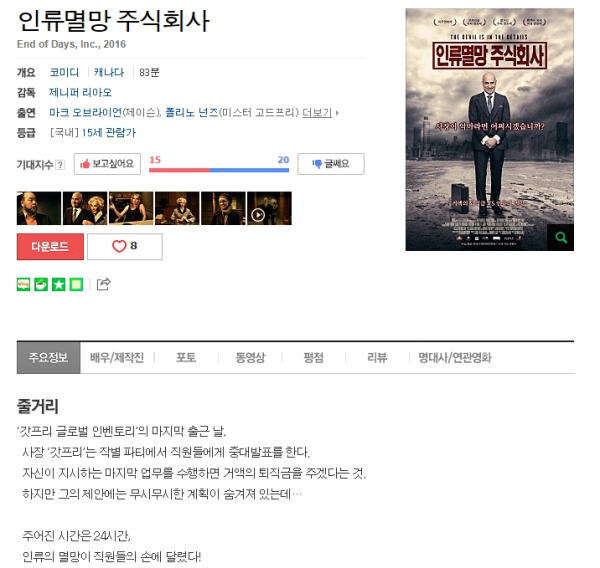Click the green memo square icon
Image resolution: width=600 pixels, height=568 pixels.
click(x=76, y=284)
